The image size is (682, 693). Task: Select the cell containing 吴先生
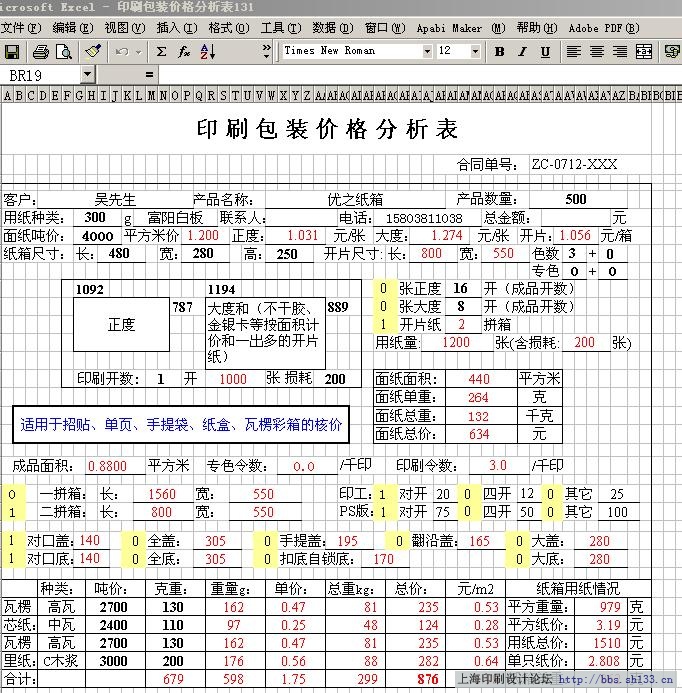[x=115, y=199]
